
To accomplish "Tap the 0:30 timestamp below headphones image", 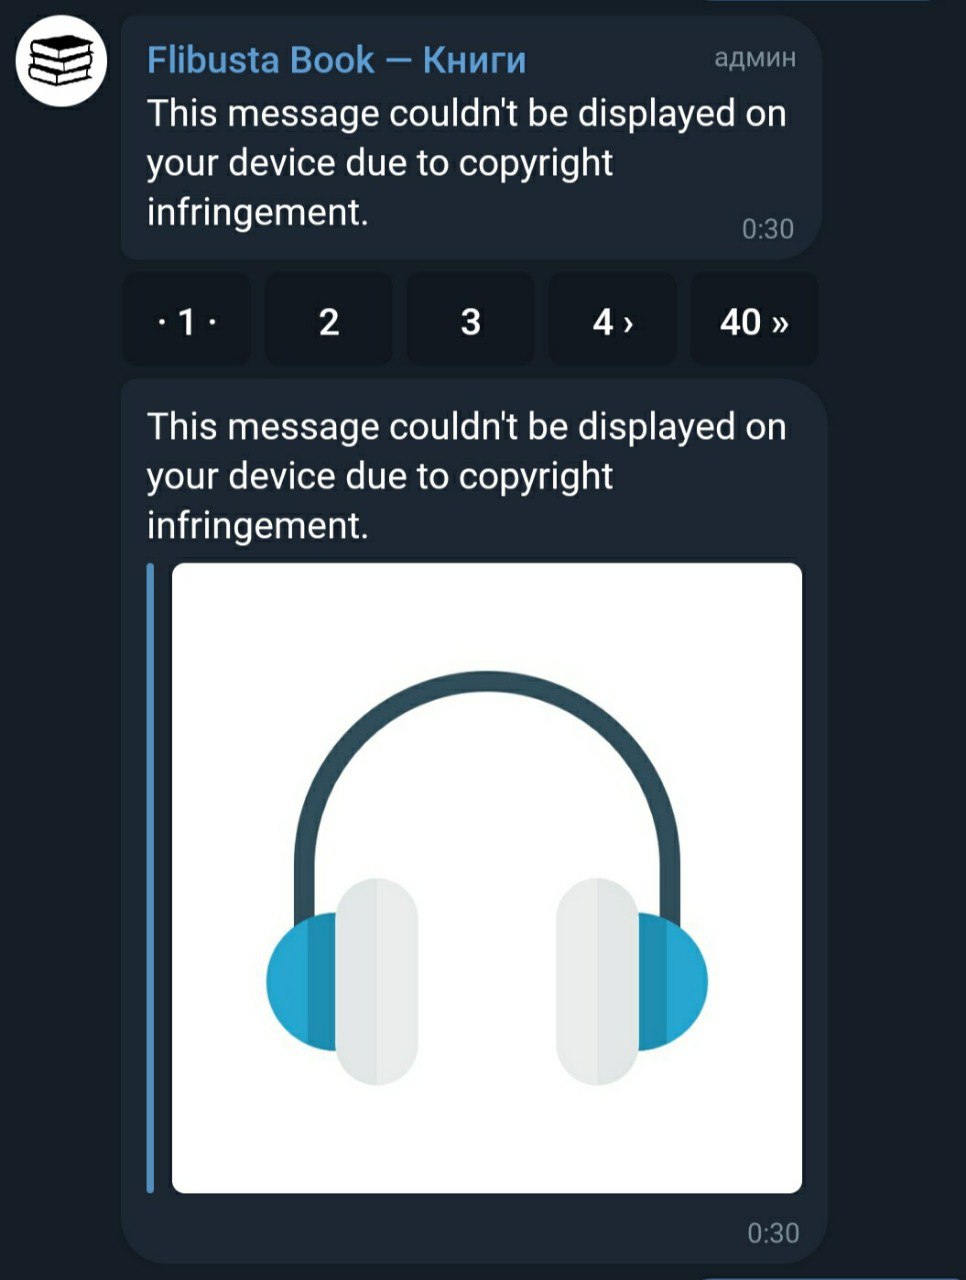I will [774, 1233].
